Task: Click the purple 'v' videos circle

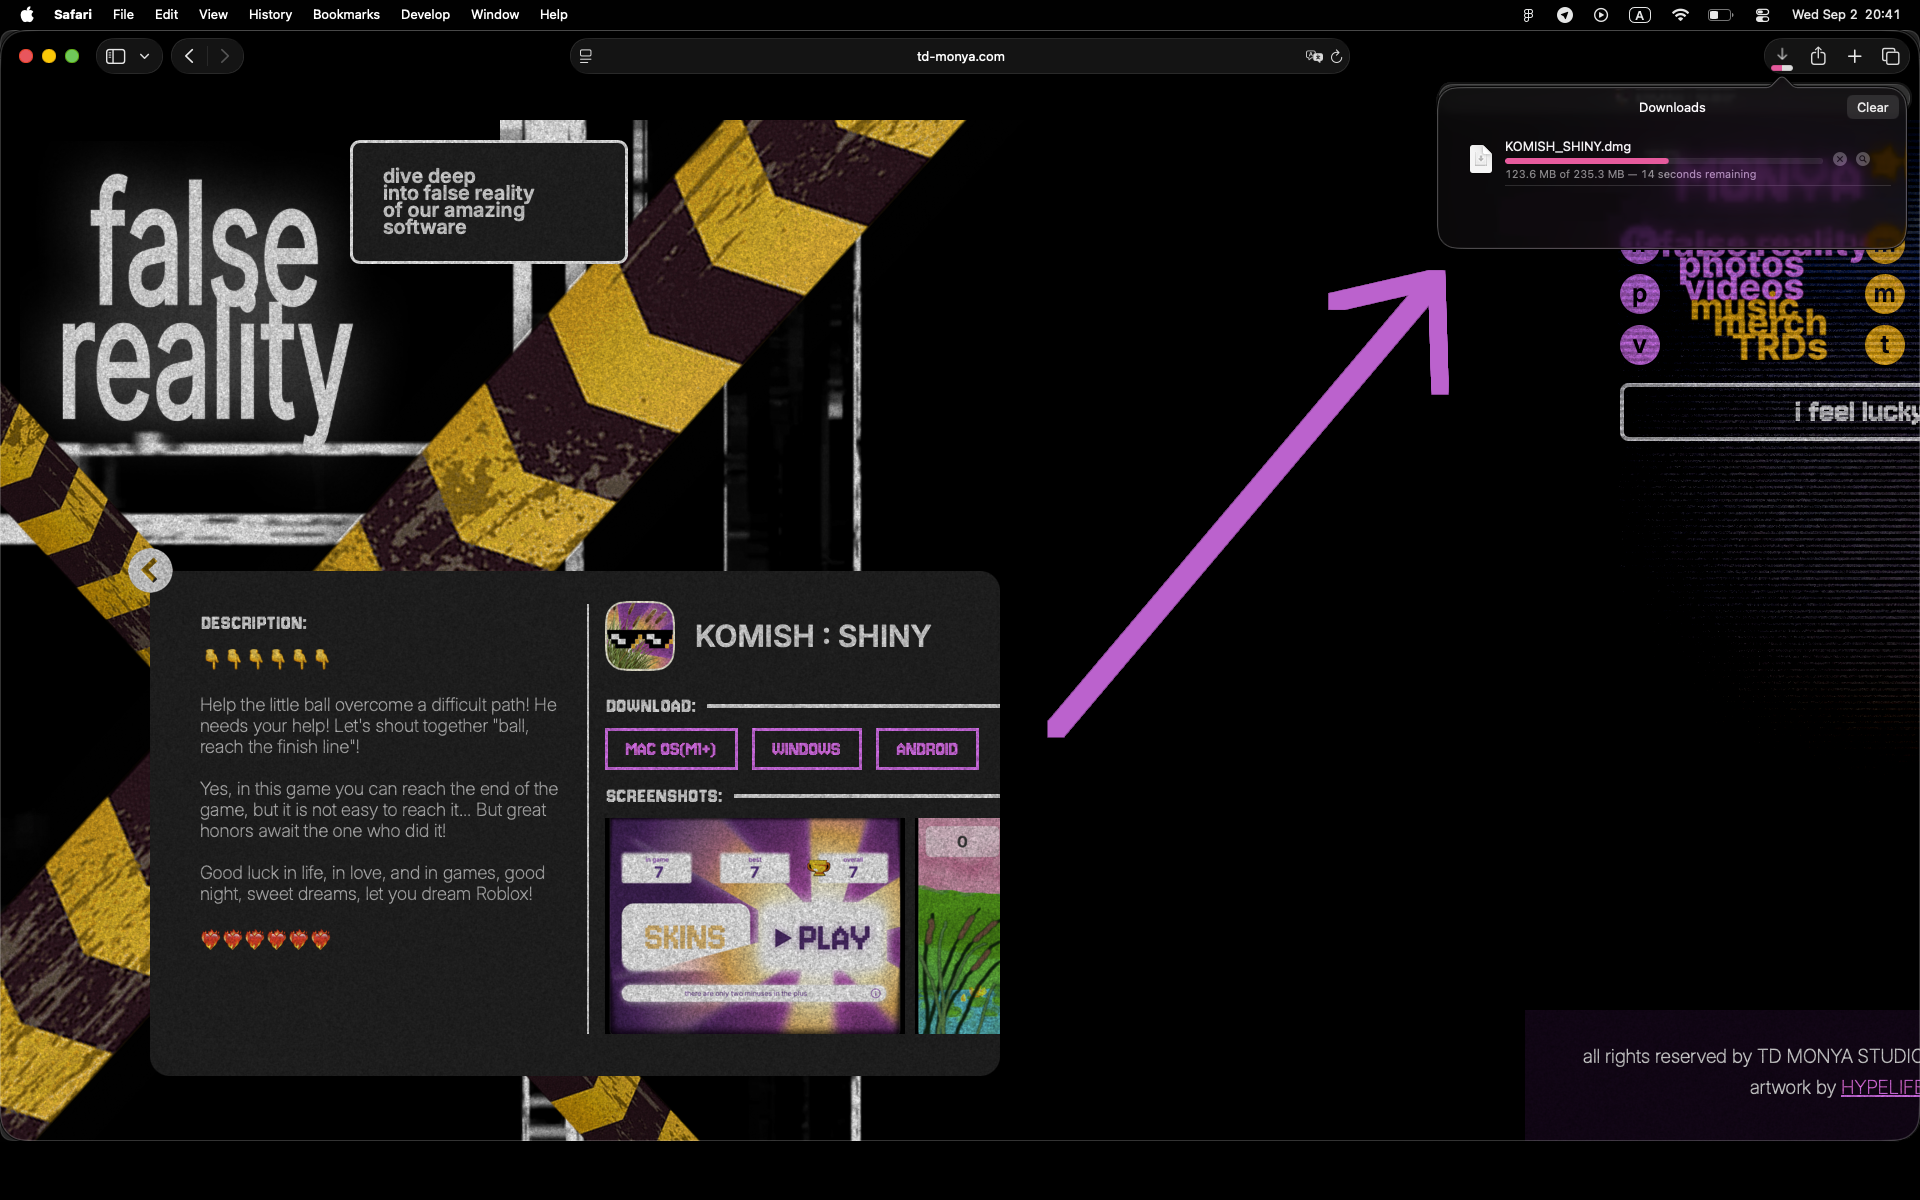Action: (1640, 346)
